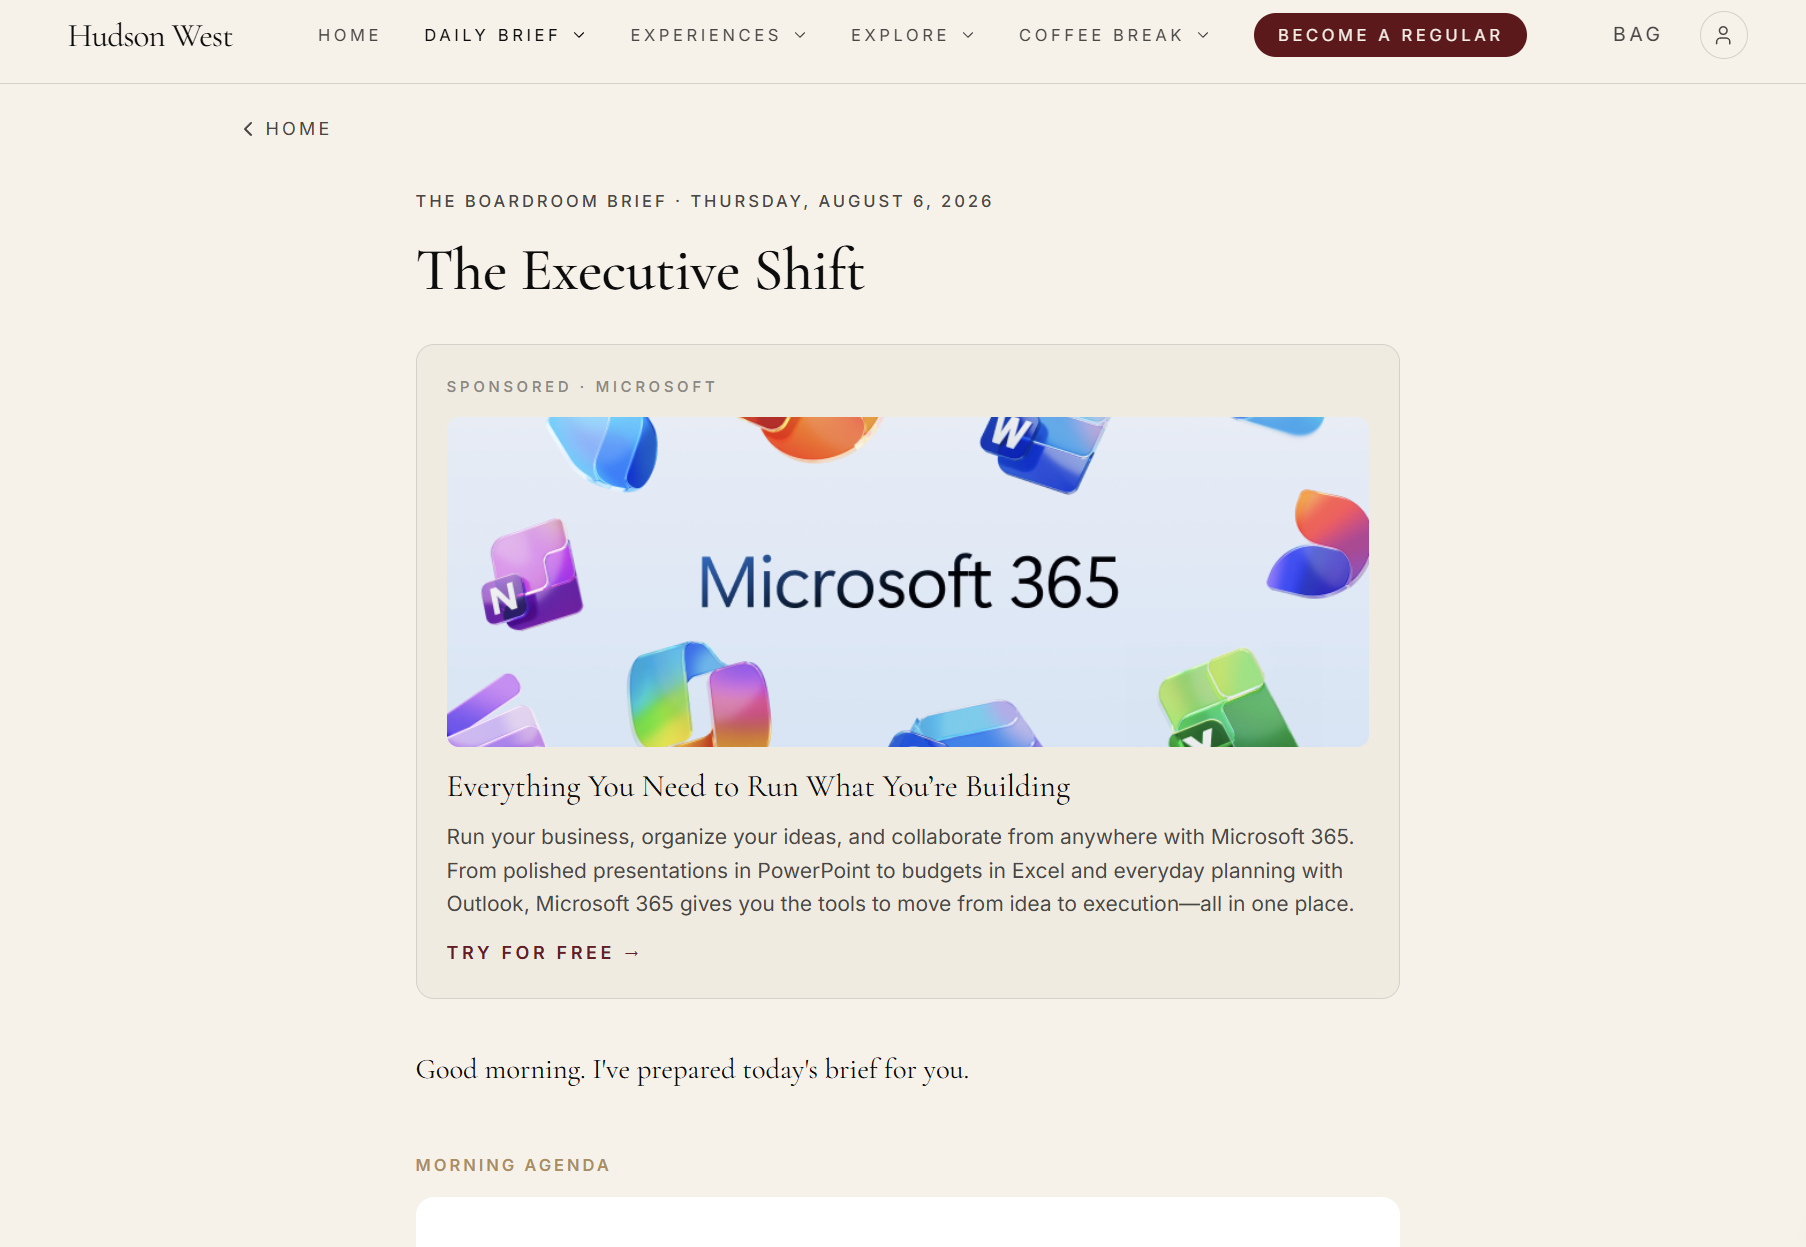
Task: Open the Coffee Break dropdown chevron
Action: (x=1204, y=35)
